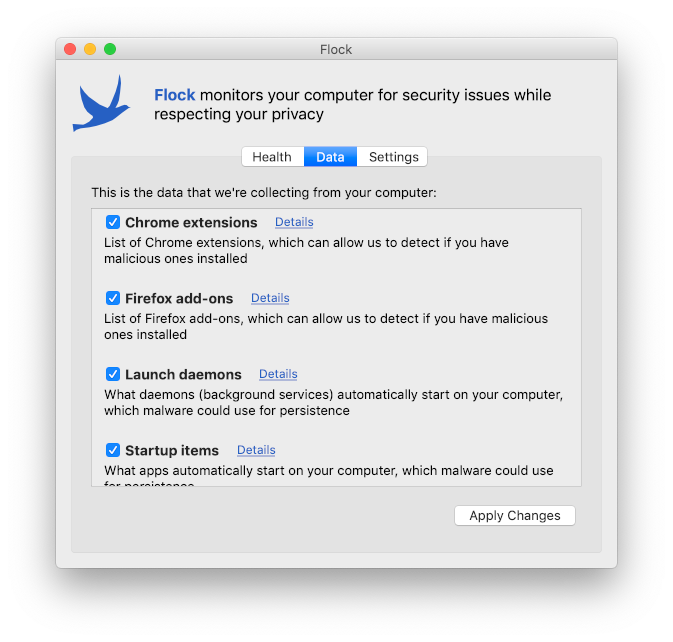
Task: Toggle the Firefox add-ons checkbox
Action: [x=113, y=298]
